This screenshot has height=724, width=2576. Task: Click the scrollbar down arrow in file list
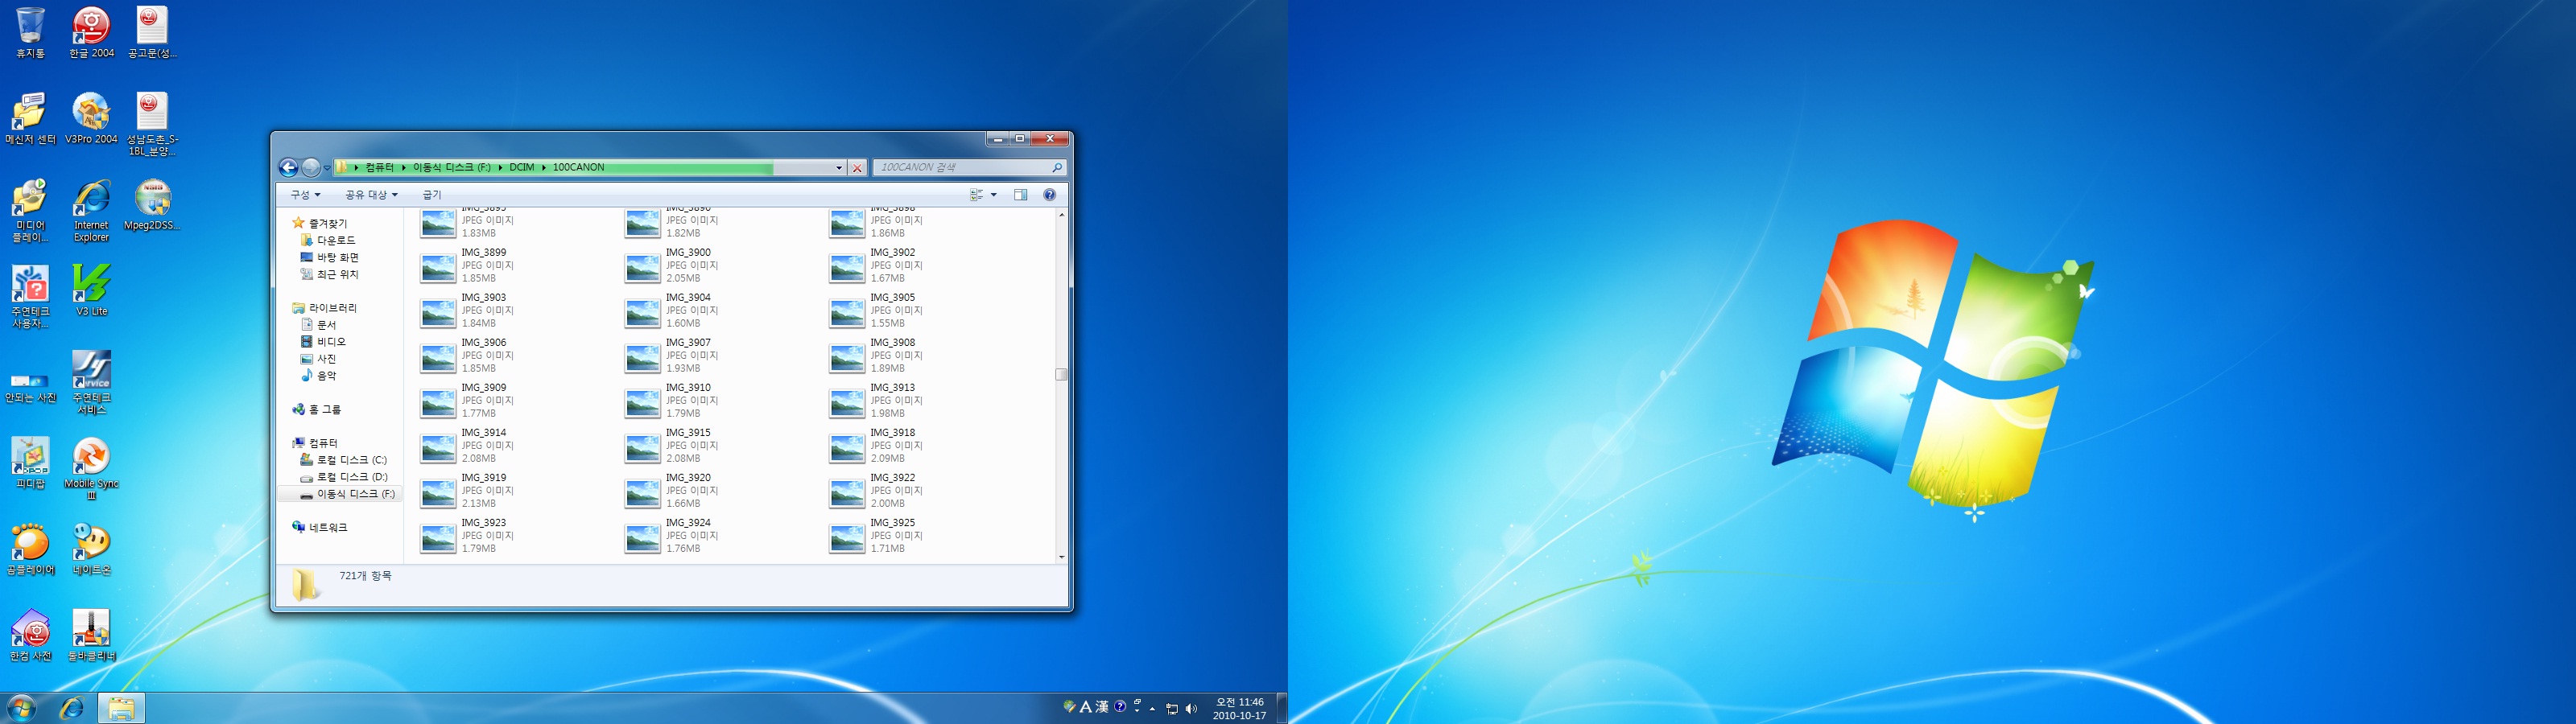(1061, 557)
